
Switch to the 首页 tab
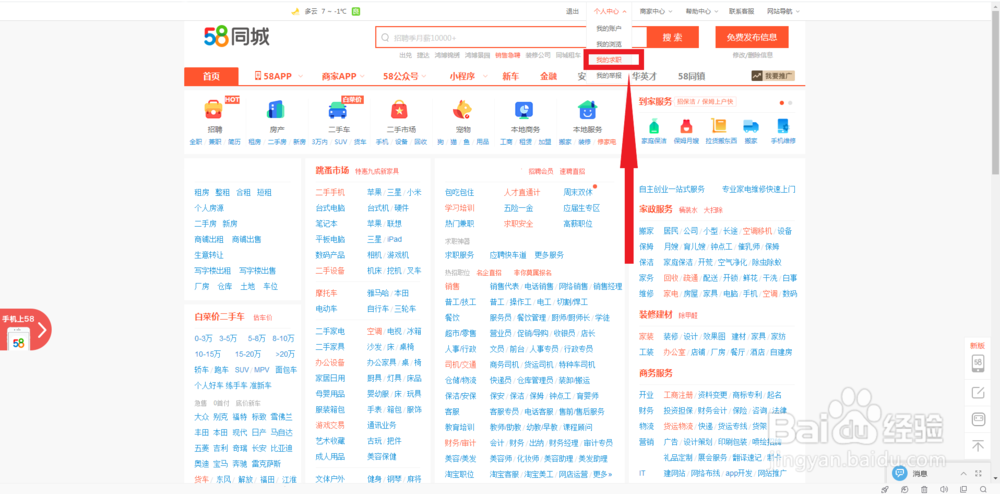tap(211, 76)
